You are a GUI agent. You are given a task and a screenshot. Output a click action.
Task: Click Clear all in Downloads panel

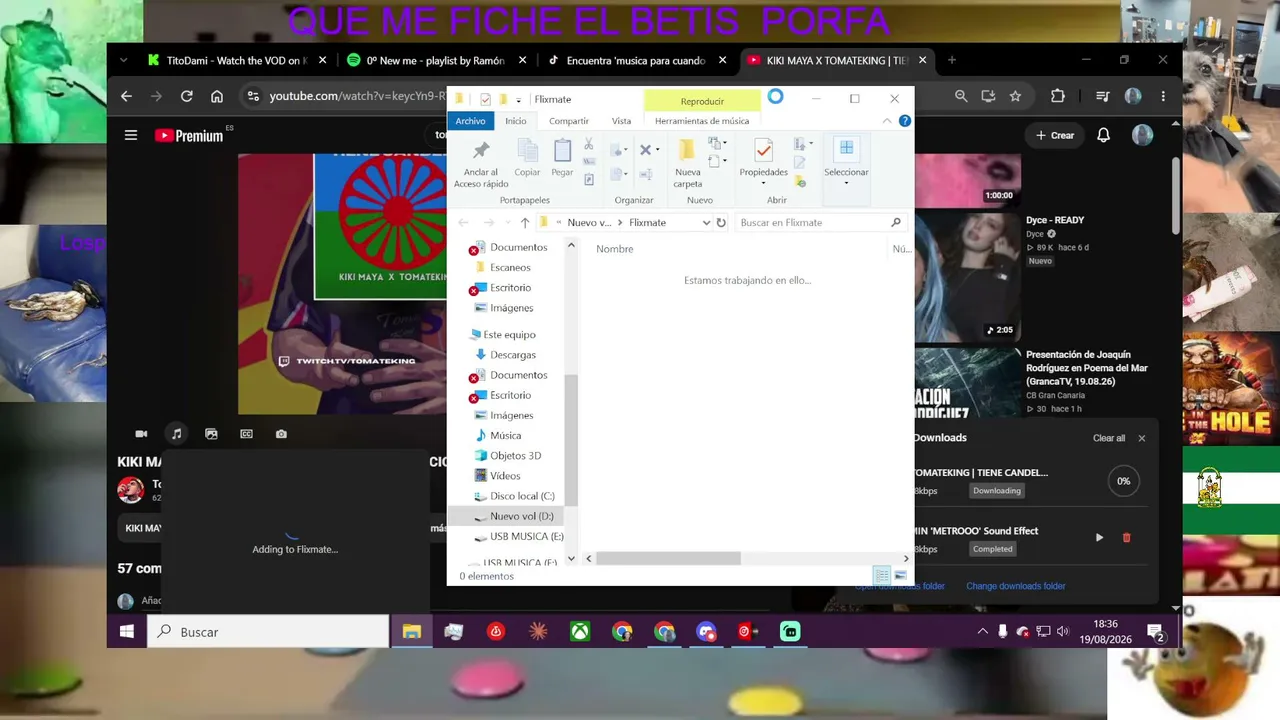pyautogui.click(x=1109, y=438)
